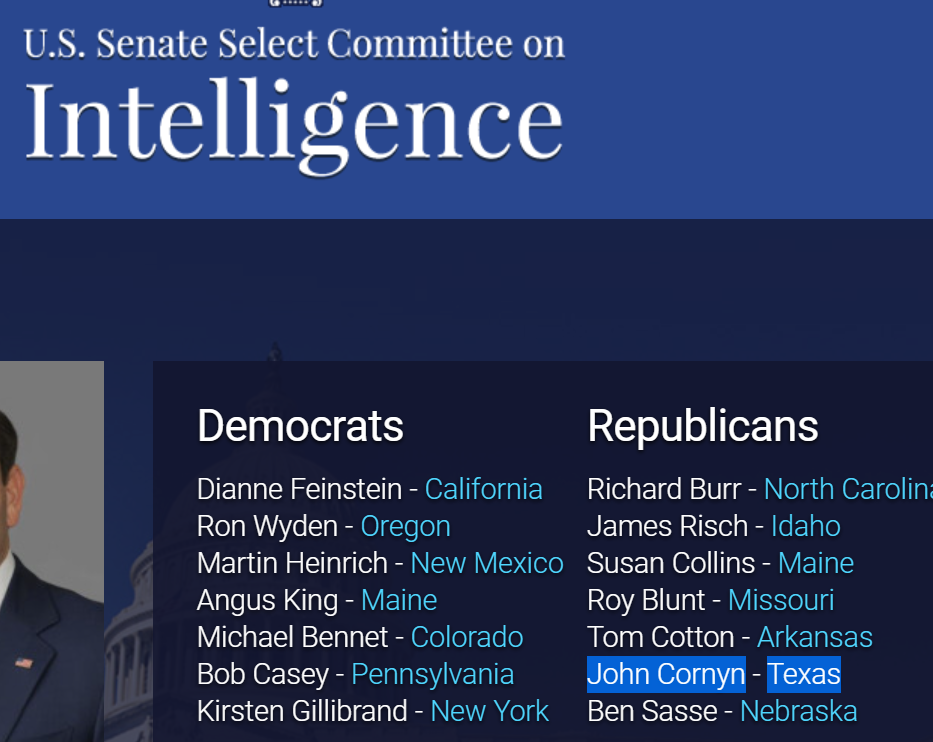Click the New York link
This screenshot has height=742, width=933.
coord(489,711)
